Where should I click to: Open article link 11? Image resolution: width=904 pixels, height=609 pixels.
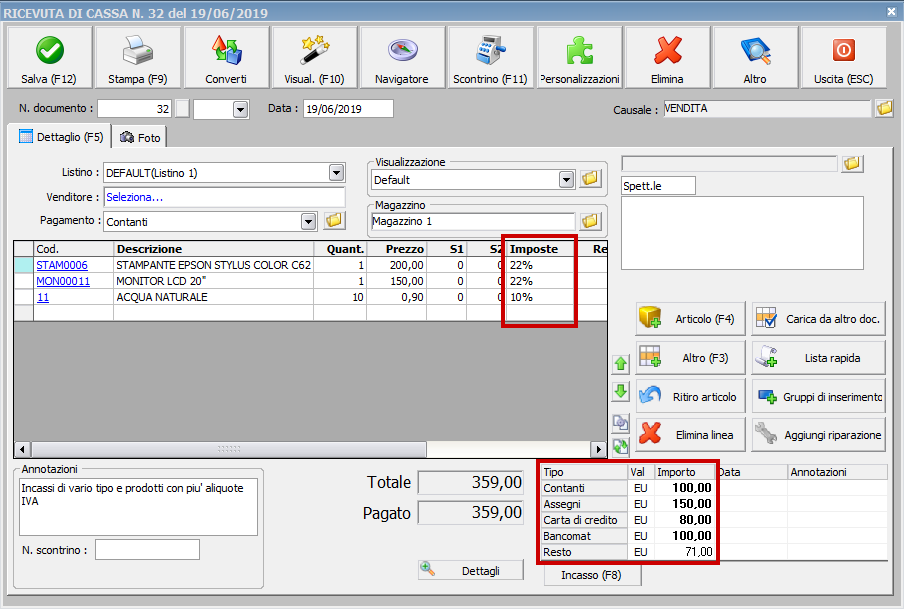tap(43, 298)
